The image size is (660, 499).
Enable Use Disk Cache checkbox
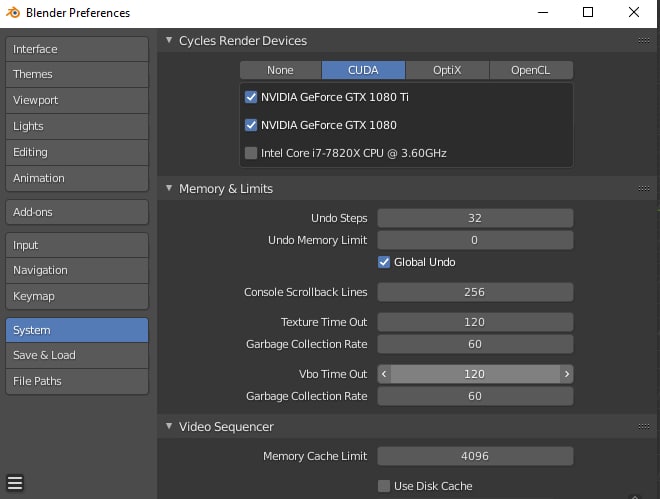384,486
